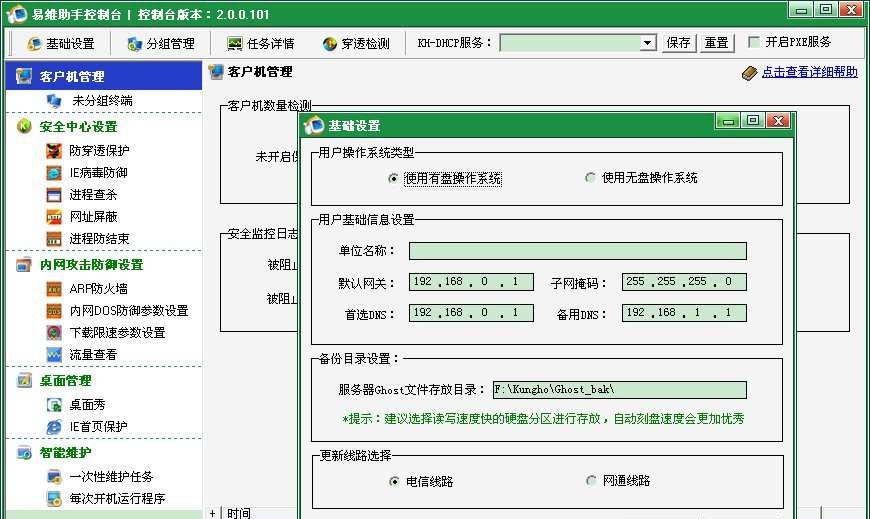Select the 使用有盘操作系统 radio button
This screenshot has height=519, width=870.
[x=393, y=178]
